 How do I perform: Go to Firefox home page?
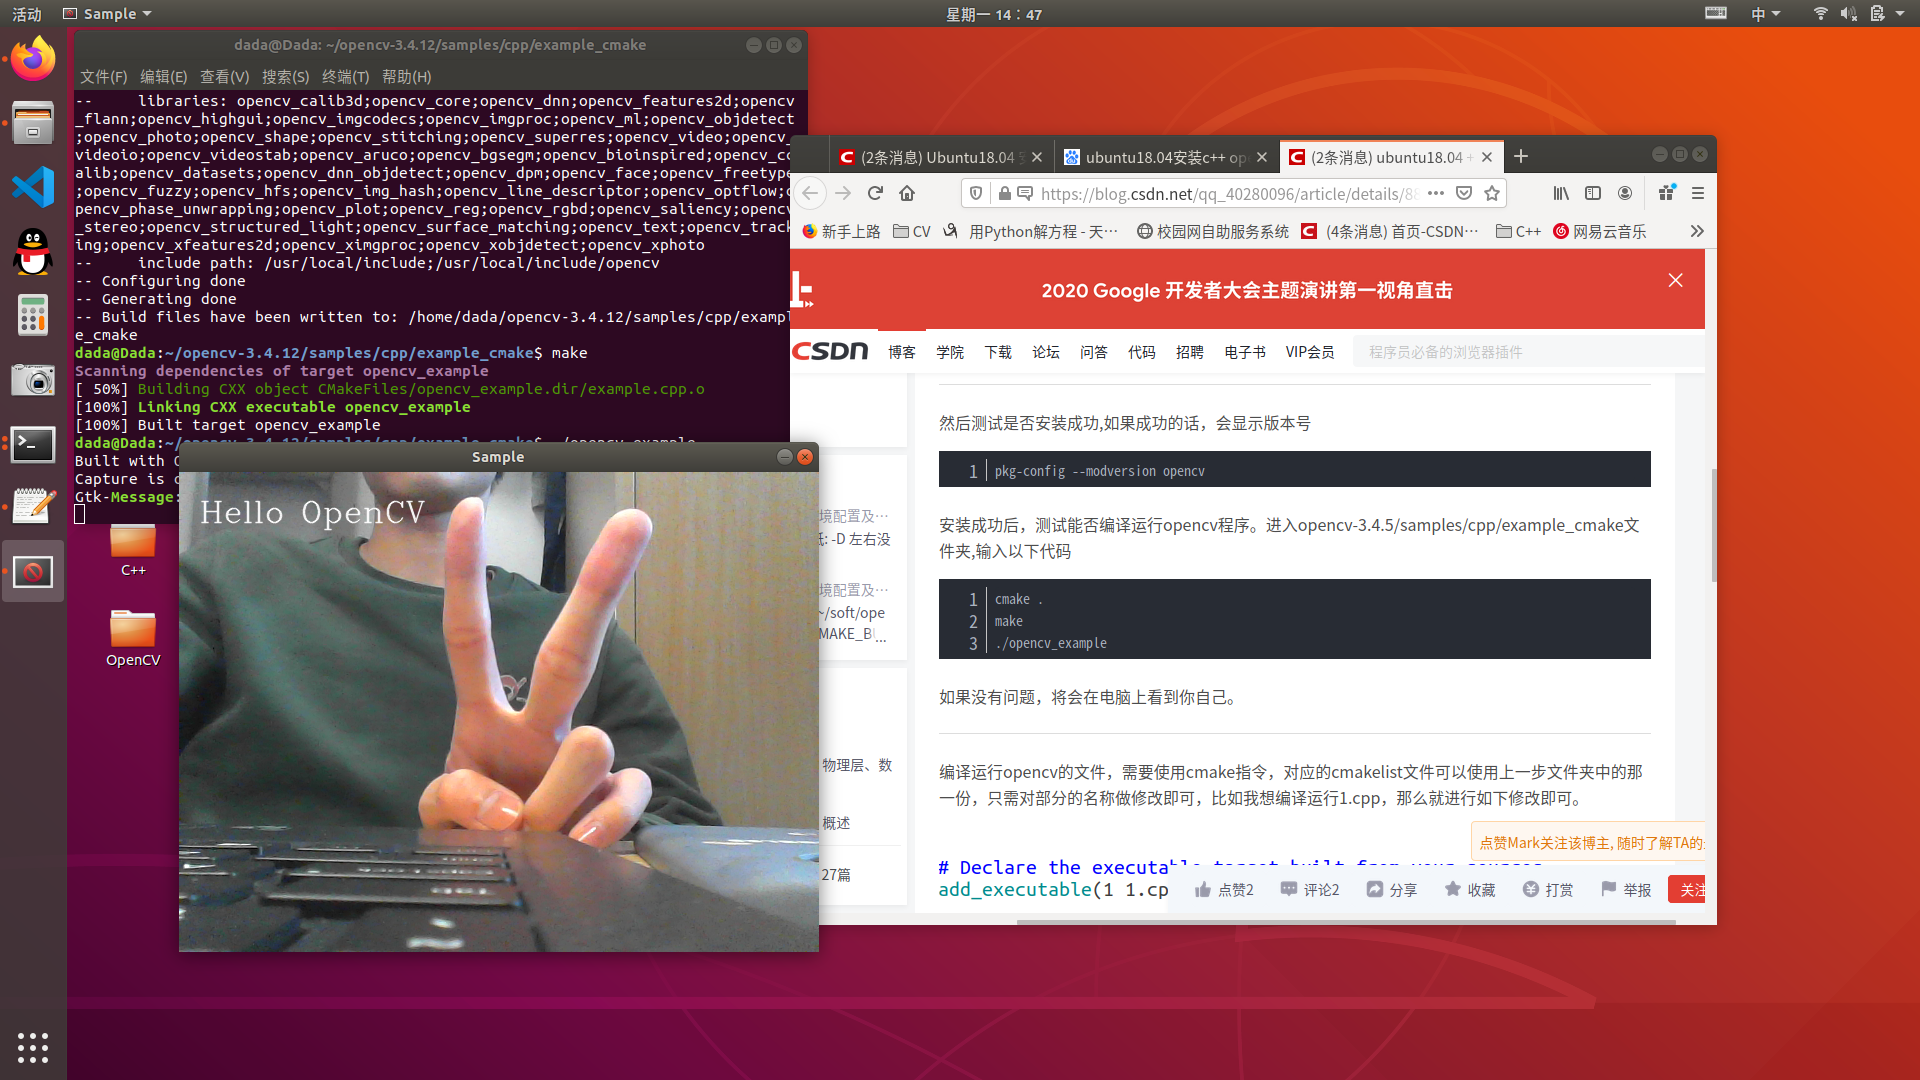907,193
